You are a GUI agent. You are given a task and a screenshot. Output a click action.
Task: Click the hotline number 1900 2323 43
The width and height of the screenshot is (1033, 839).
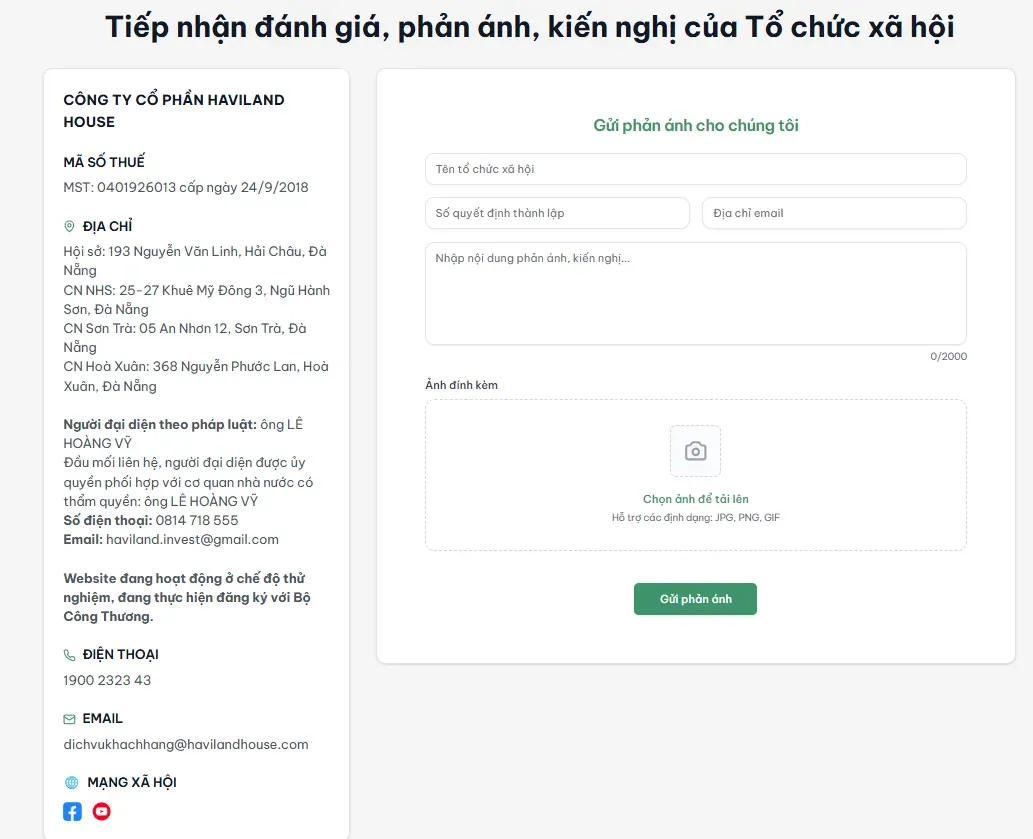pyautogui.click(x=107, y=681)
